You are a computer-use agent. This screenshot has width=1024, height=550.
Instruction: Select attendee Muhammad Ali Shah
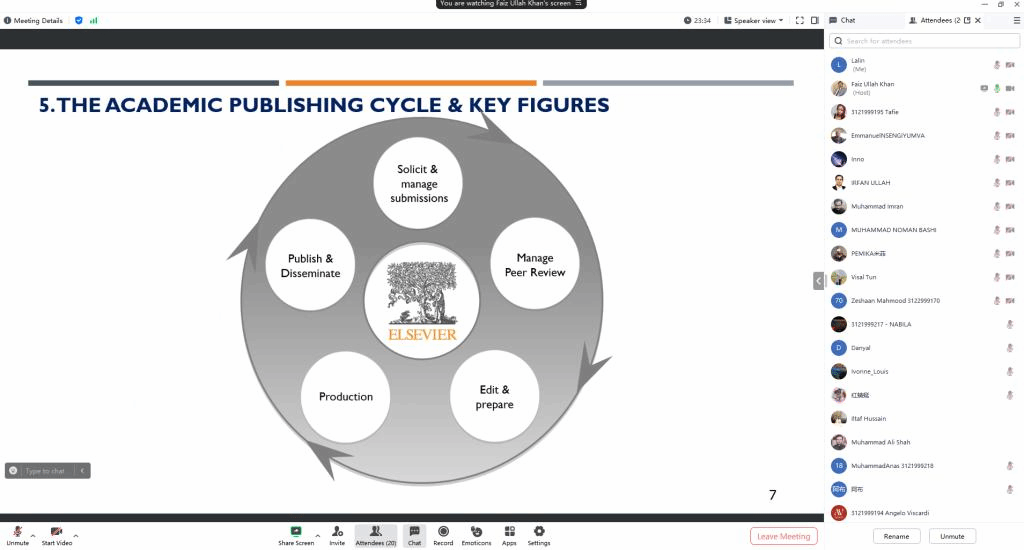[923, 442]
